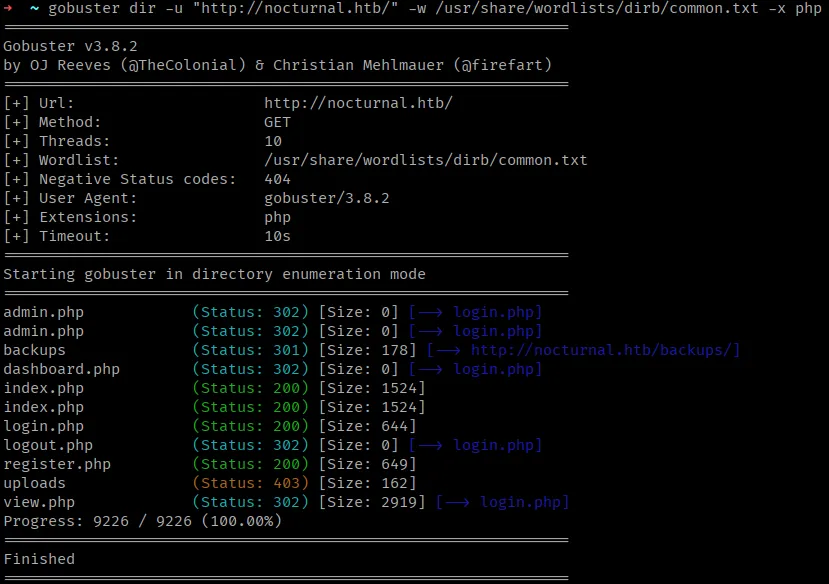Click the "Gobuster v3.8.2" version line
The height and width of the screenshot is (584, 829).
(70, 46)
